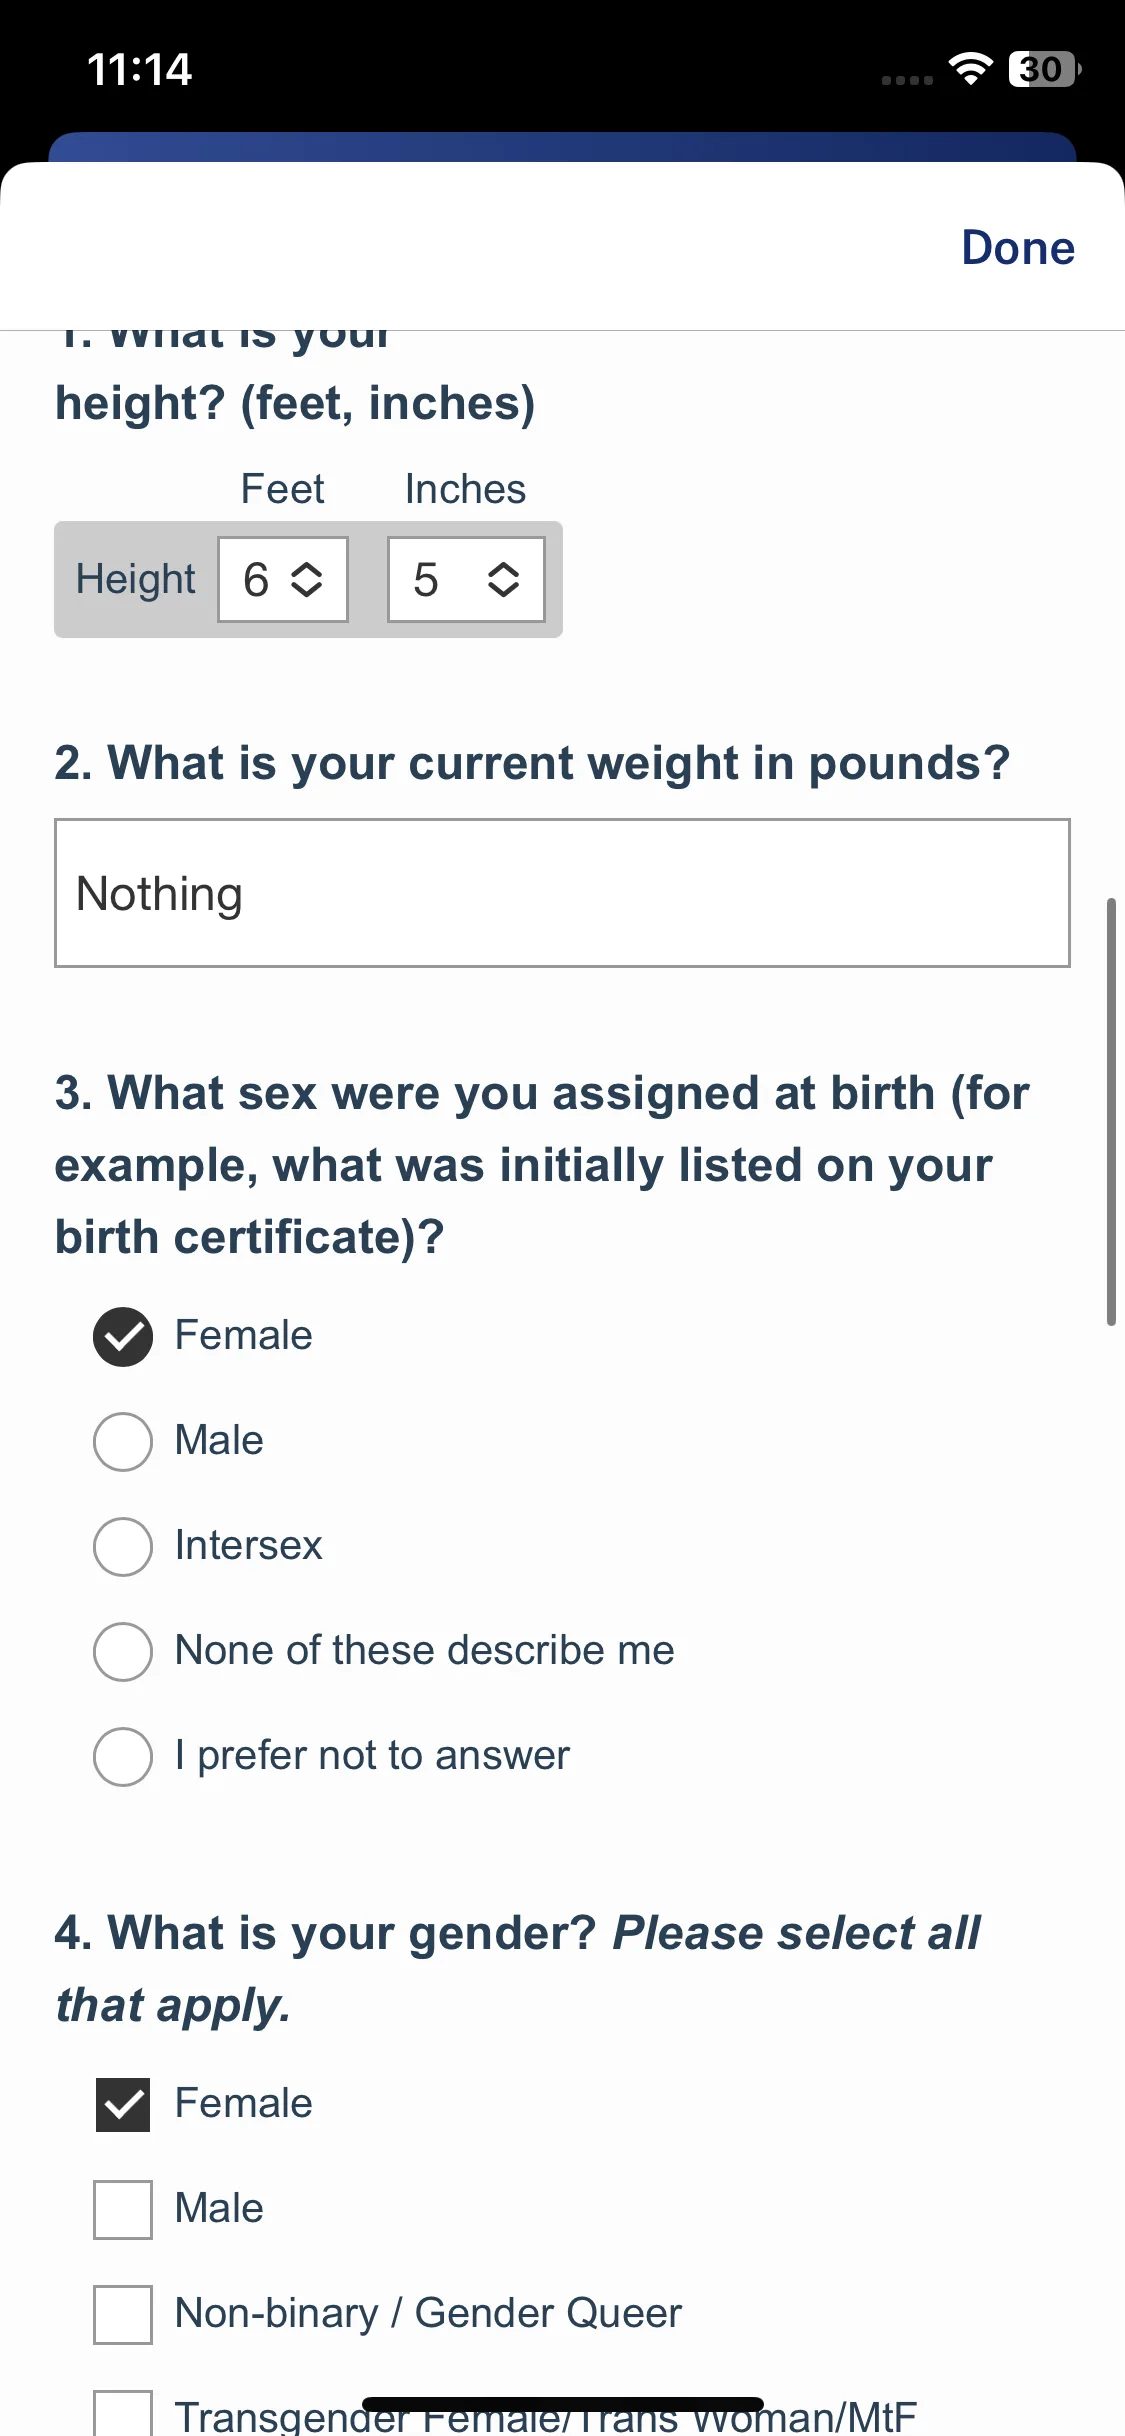The width and height of the screenshot is (1125, 2436).
Task: Open the Feet height dropdown
Action: coord(283,579)
